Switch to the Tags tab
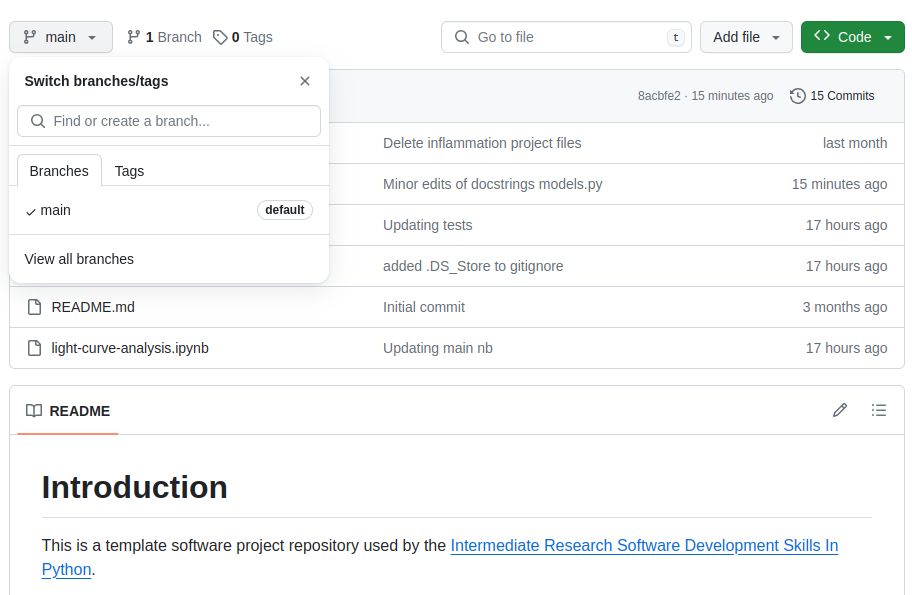Image resolution: width=912 pixels, height=595 pixels. pyautogui.click(x=129, y=171)
